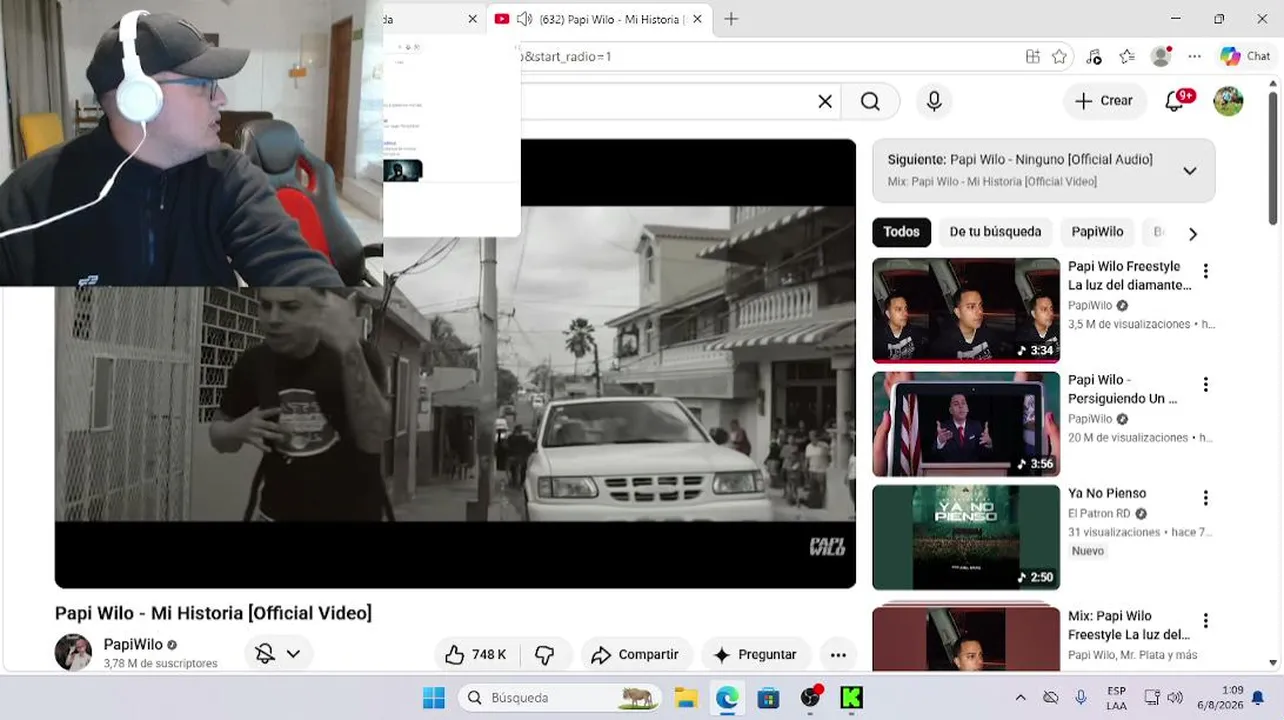Open Microsoft Store from the taskbar
1284x720 pixels.
[768, 697]
